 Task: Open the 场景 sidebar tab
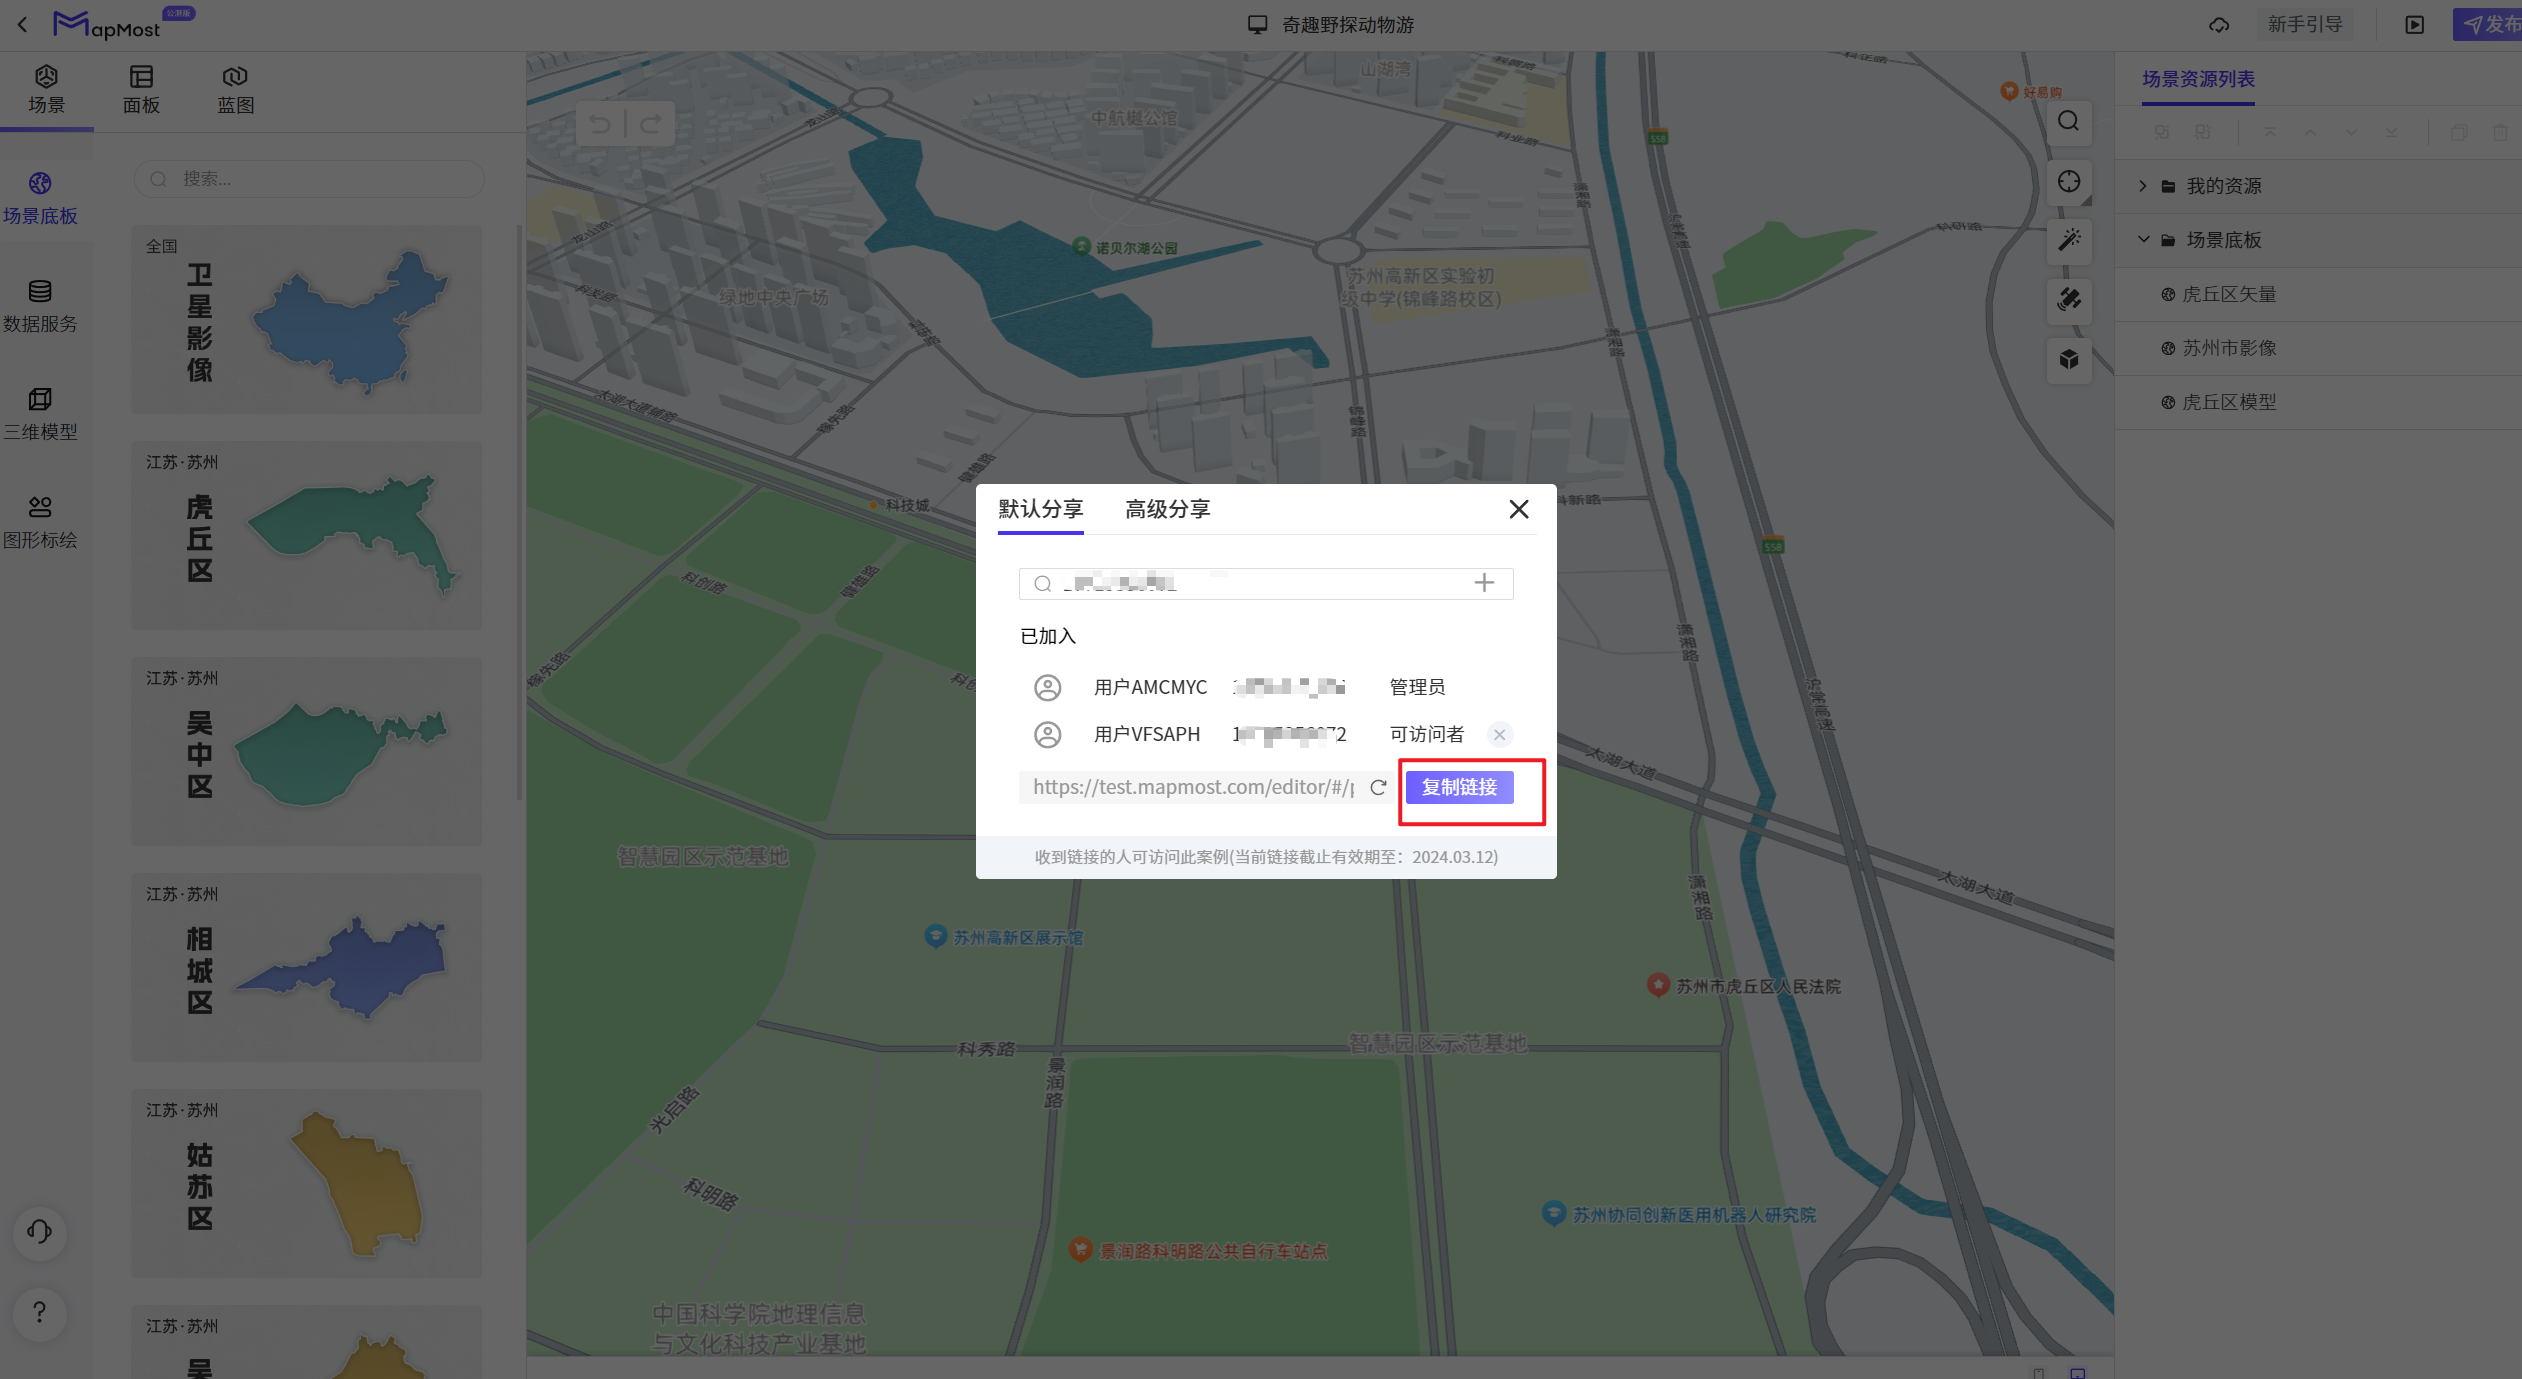[46, 90]
